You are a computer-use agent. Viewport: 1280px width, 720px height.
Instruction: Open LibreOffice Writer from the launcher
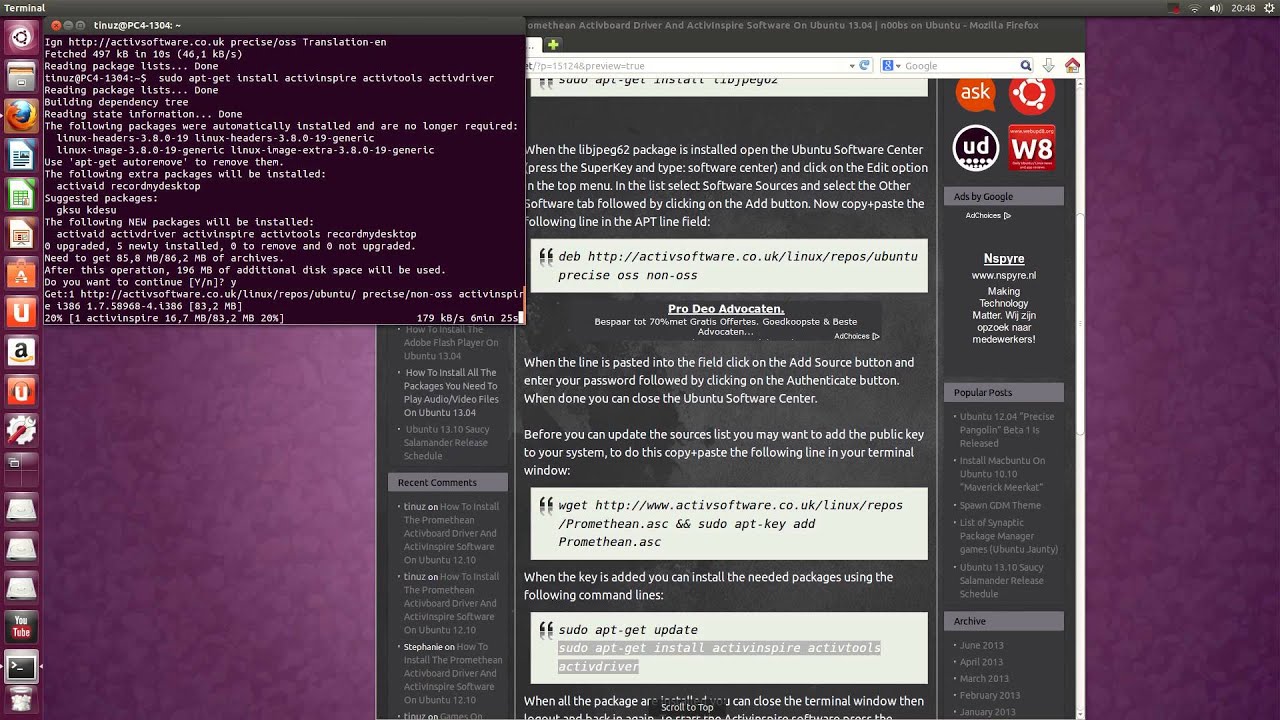(x=21, y=156)
